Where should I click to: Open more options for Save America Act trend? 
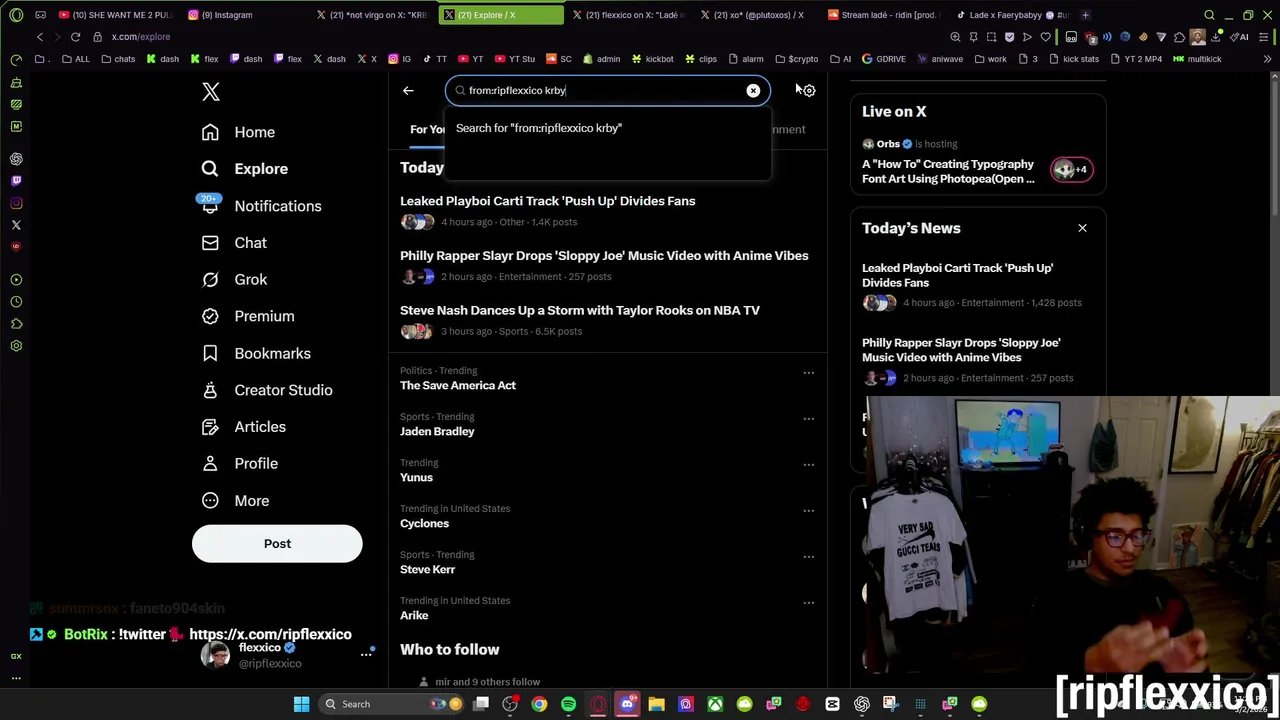(x=808, y=373)
